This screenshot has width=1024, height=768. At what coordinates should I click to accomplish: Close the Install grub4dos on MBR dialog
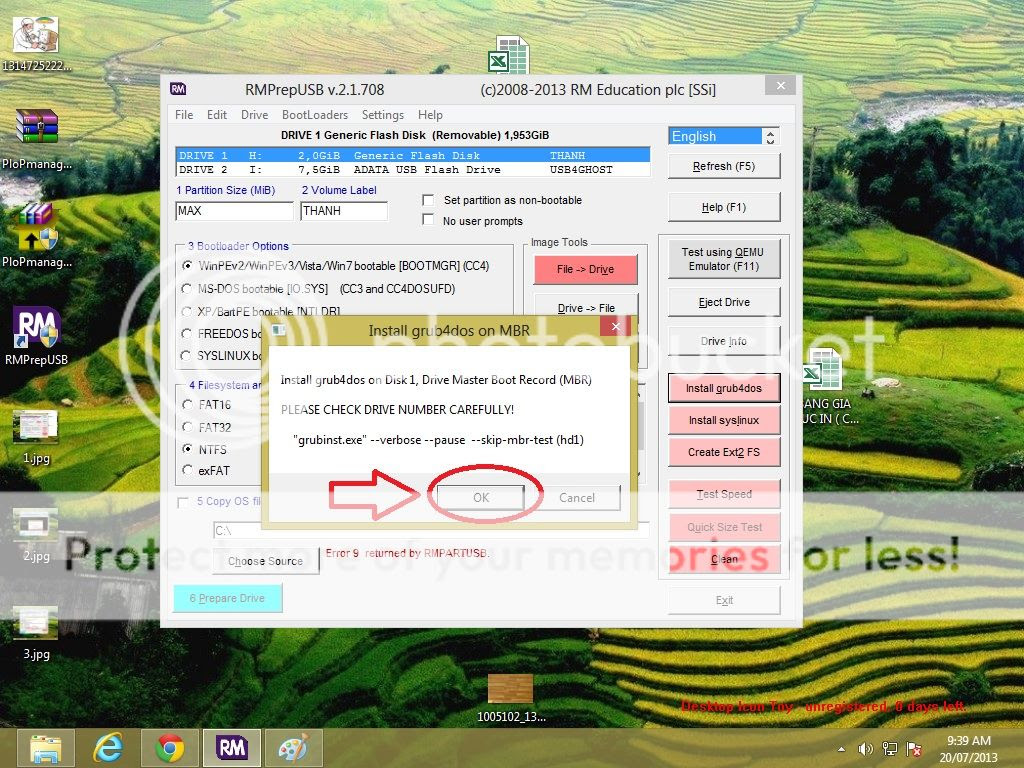point(615,327)
